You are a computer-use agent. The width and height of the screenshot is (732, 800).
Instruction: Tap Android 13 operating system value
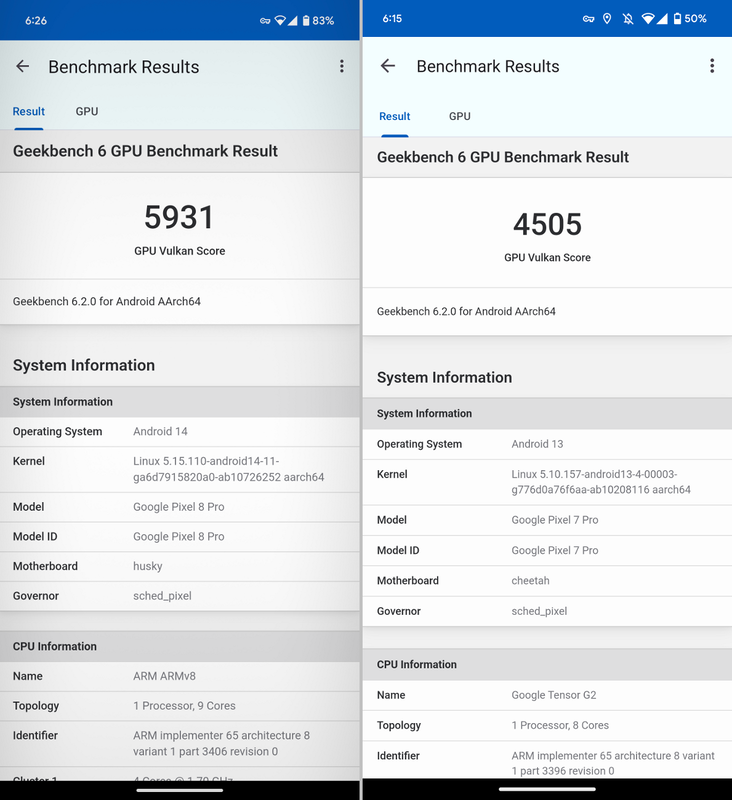click(537, 444)
